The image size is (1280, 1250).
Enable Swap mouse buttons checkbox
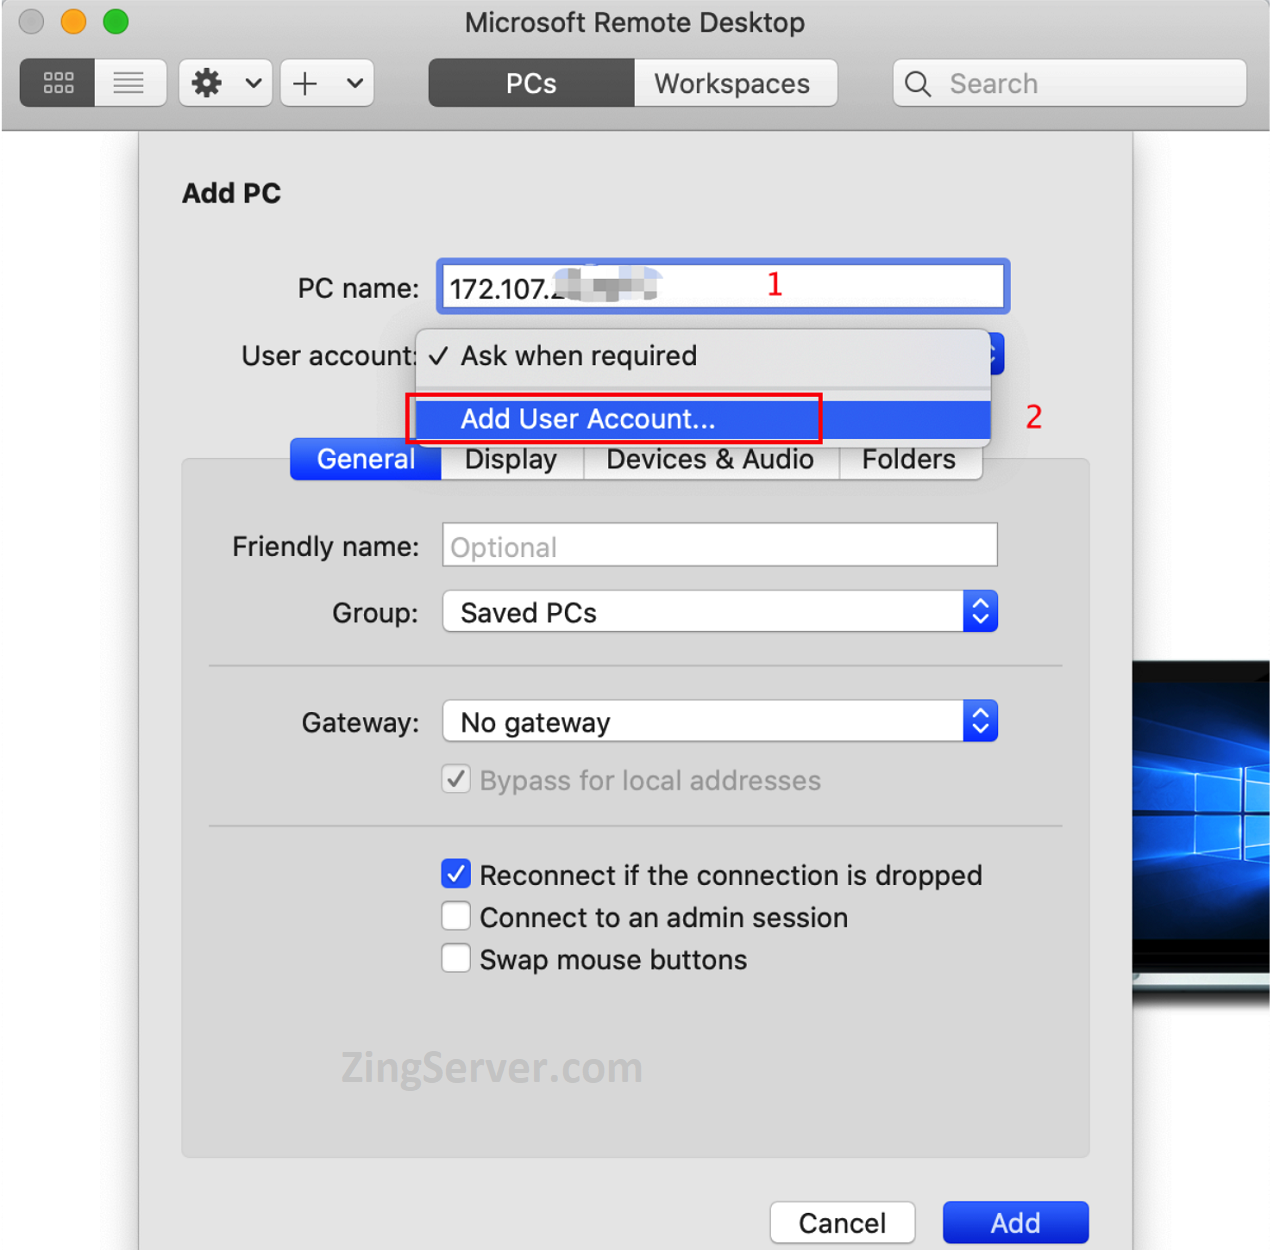[456, 958]
